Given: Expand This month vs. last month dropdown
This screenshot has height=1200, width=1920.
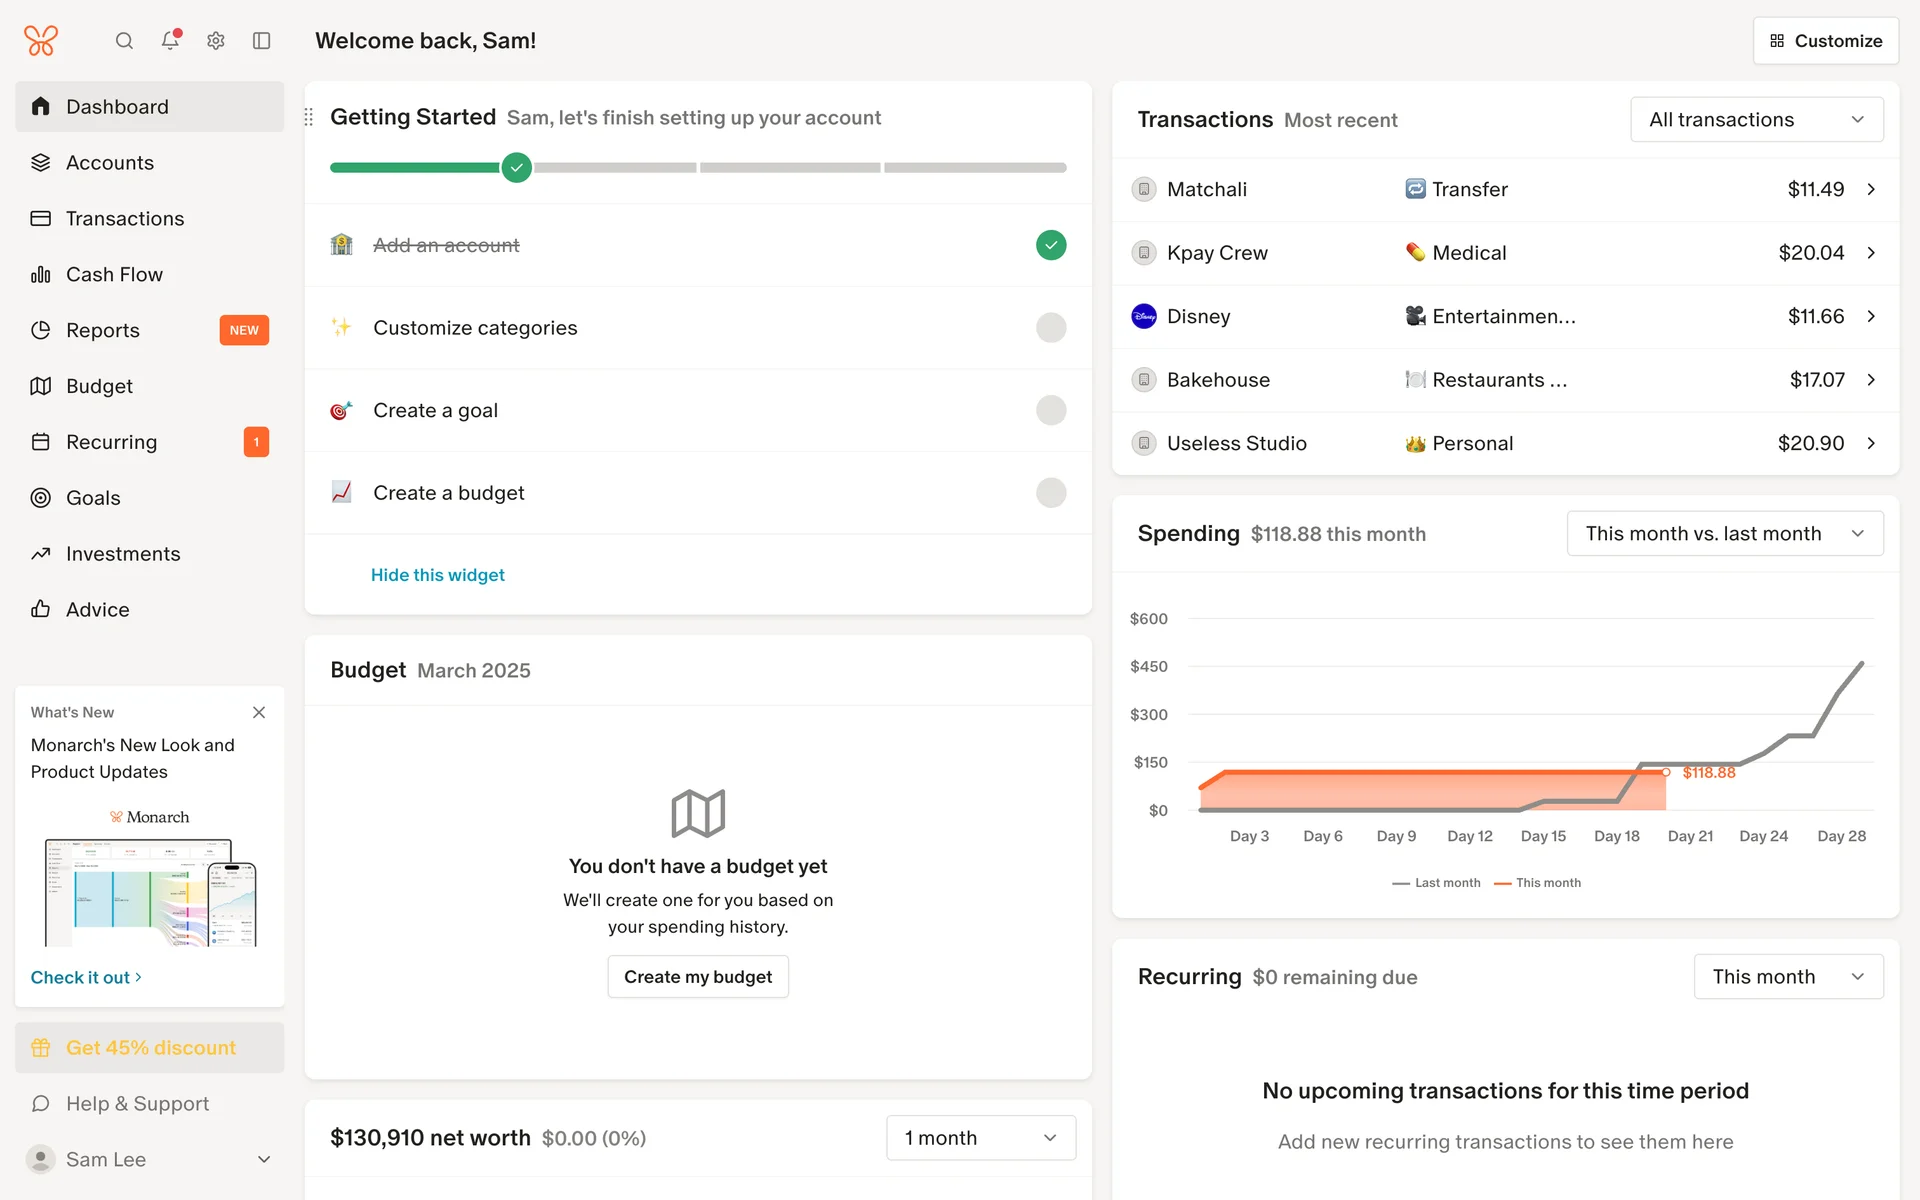Looking at the screenshot, I should 1724,534.
